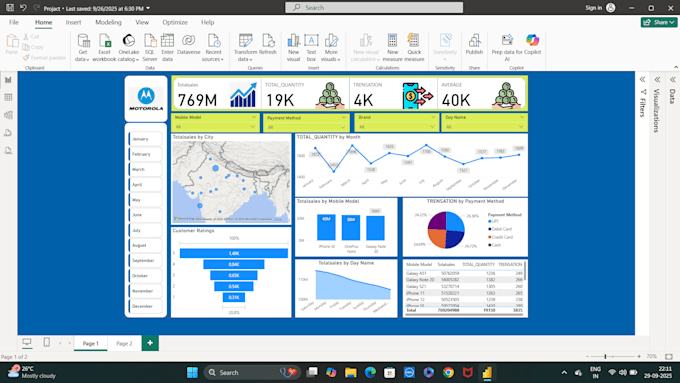Open OneLake catalog
Image resolution: width=680 pixels, height=383 pixels.
pyautogui.click(x=128, y=48)
